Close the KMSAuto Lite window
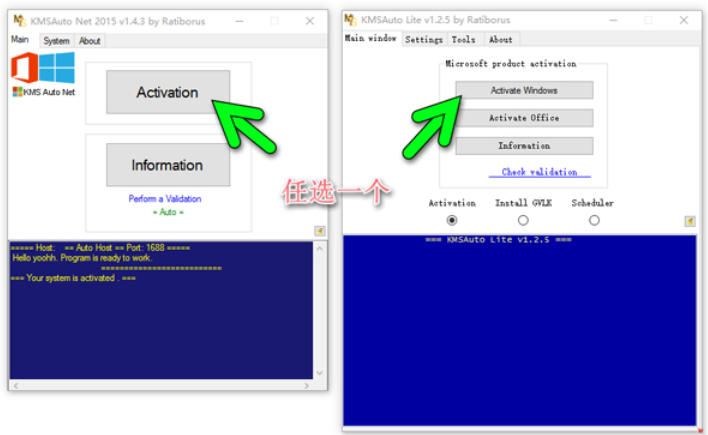This screenshot has height=435, width=708. tap(684, 20)
